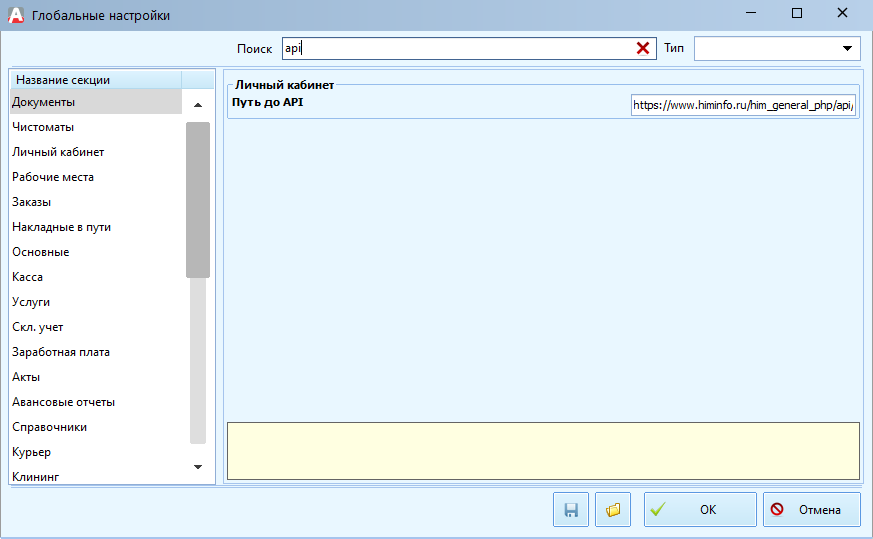Click the application logo in title bar
873x539 pixels.
[x=16, y=15]
